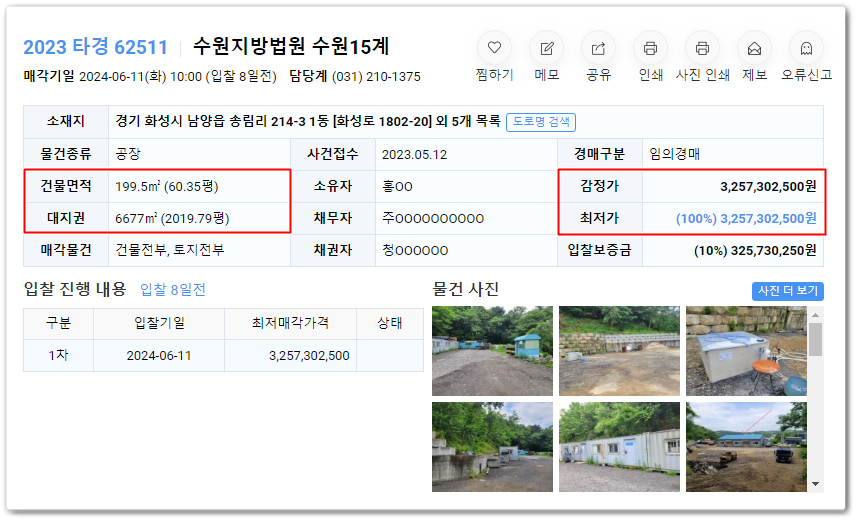This screenshot has width=858, height=522.
Task: Click the photo list scrollbar thumb
Action: [x=815, y=339]
